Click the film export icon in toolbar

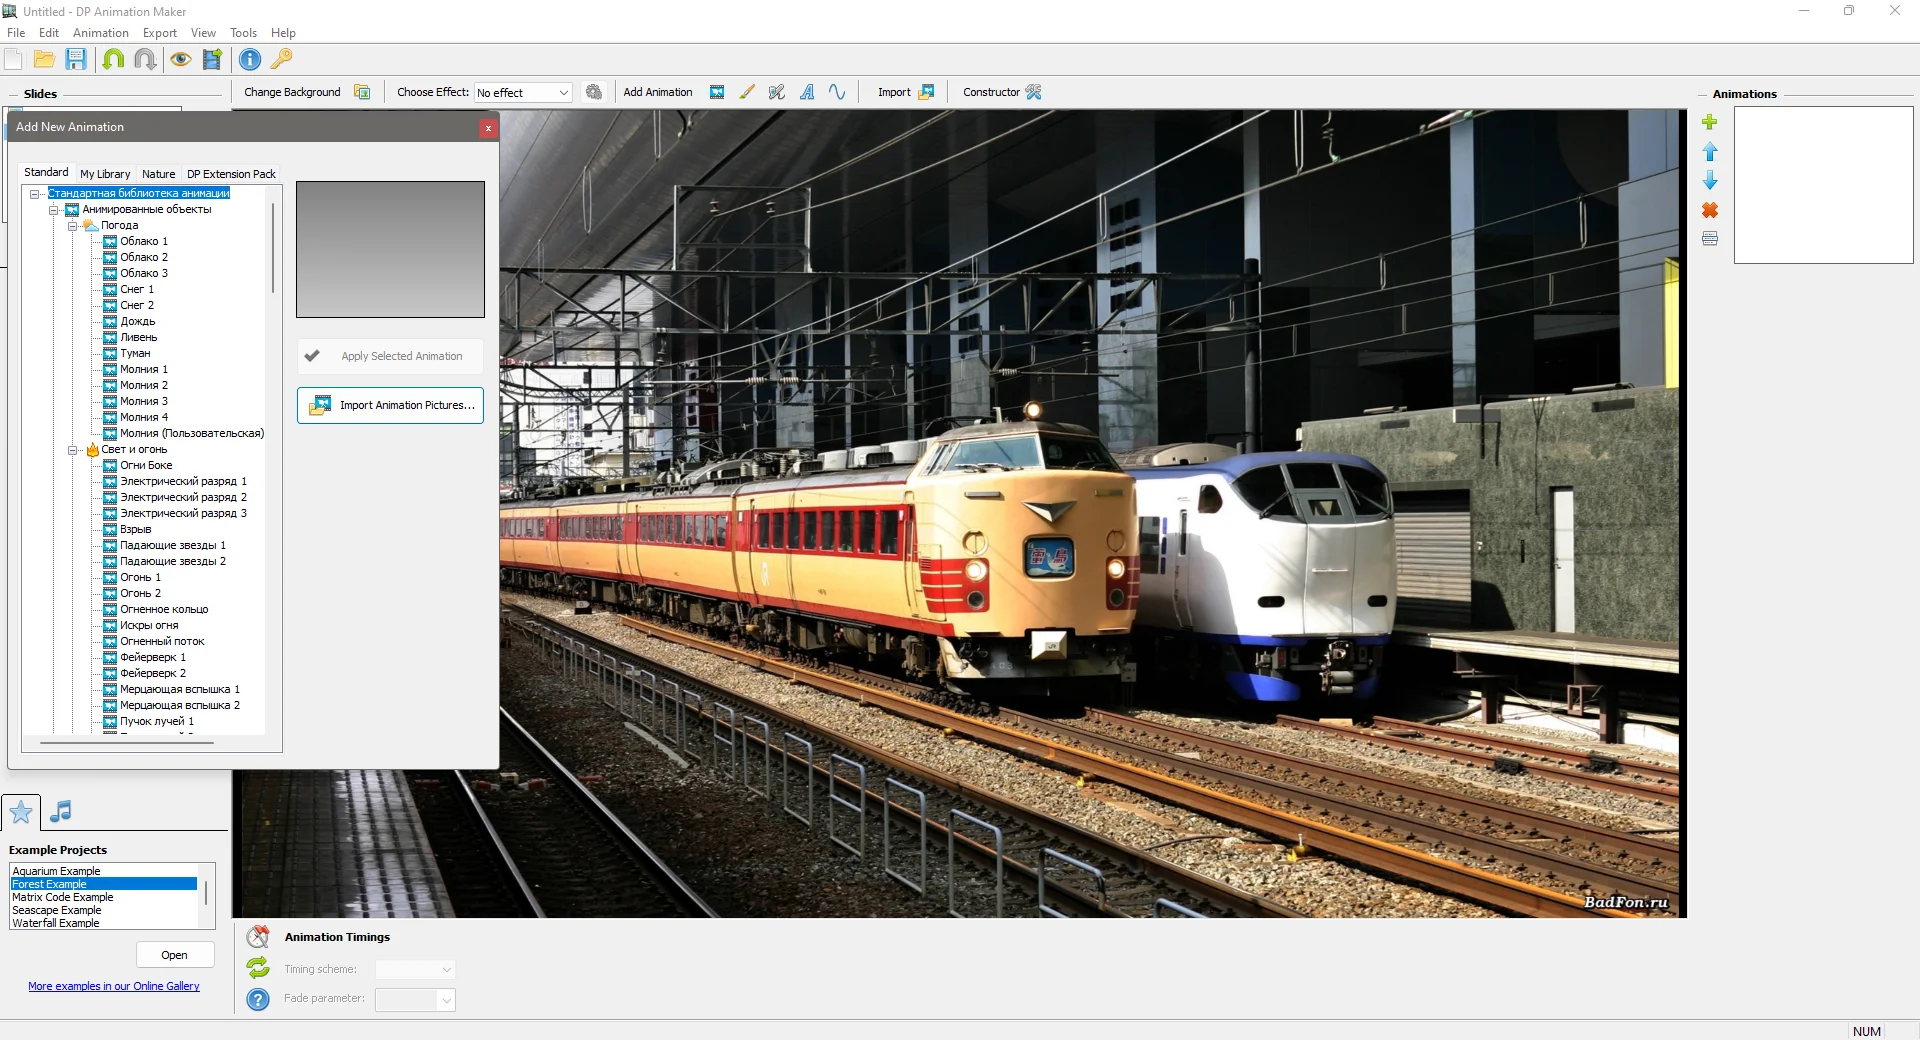click(x=212, y=60)
